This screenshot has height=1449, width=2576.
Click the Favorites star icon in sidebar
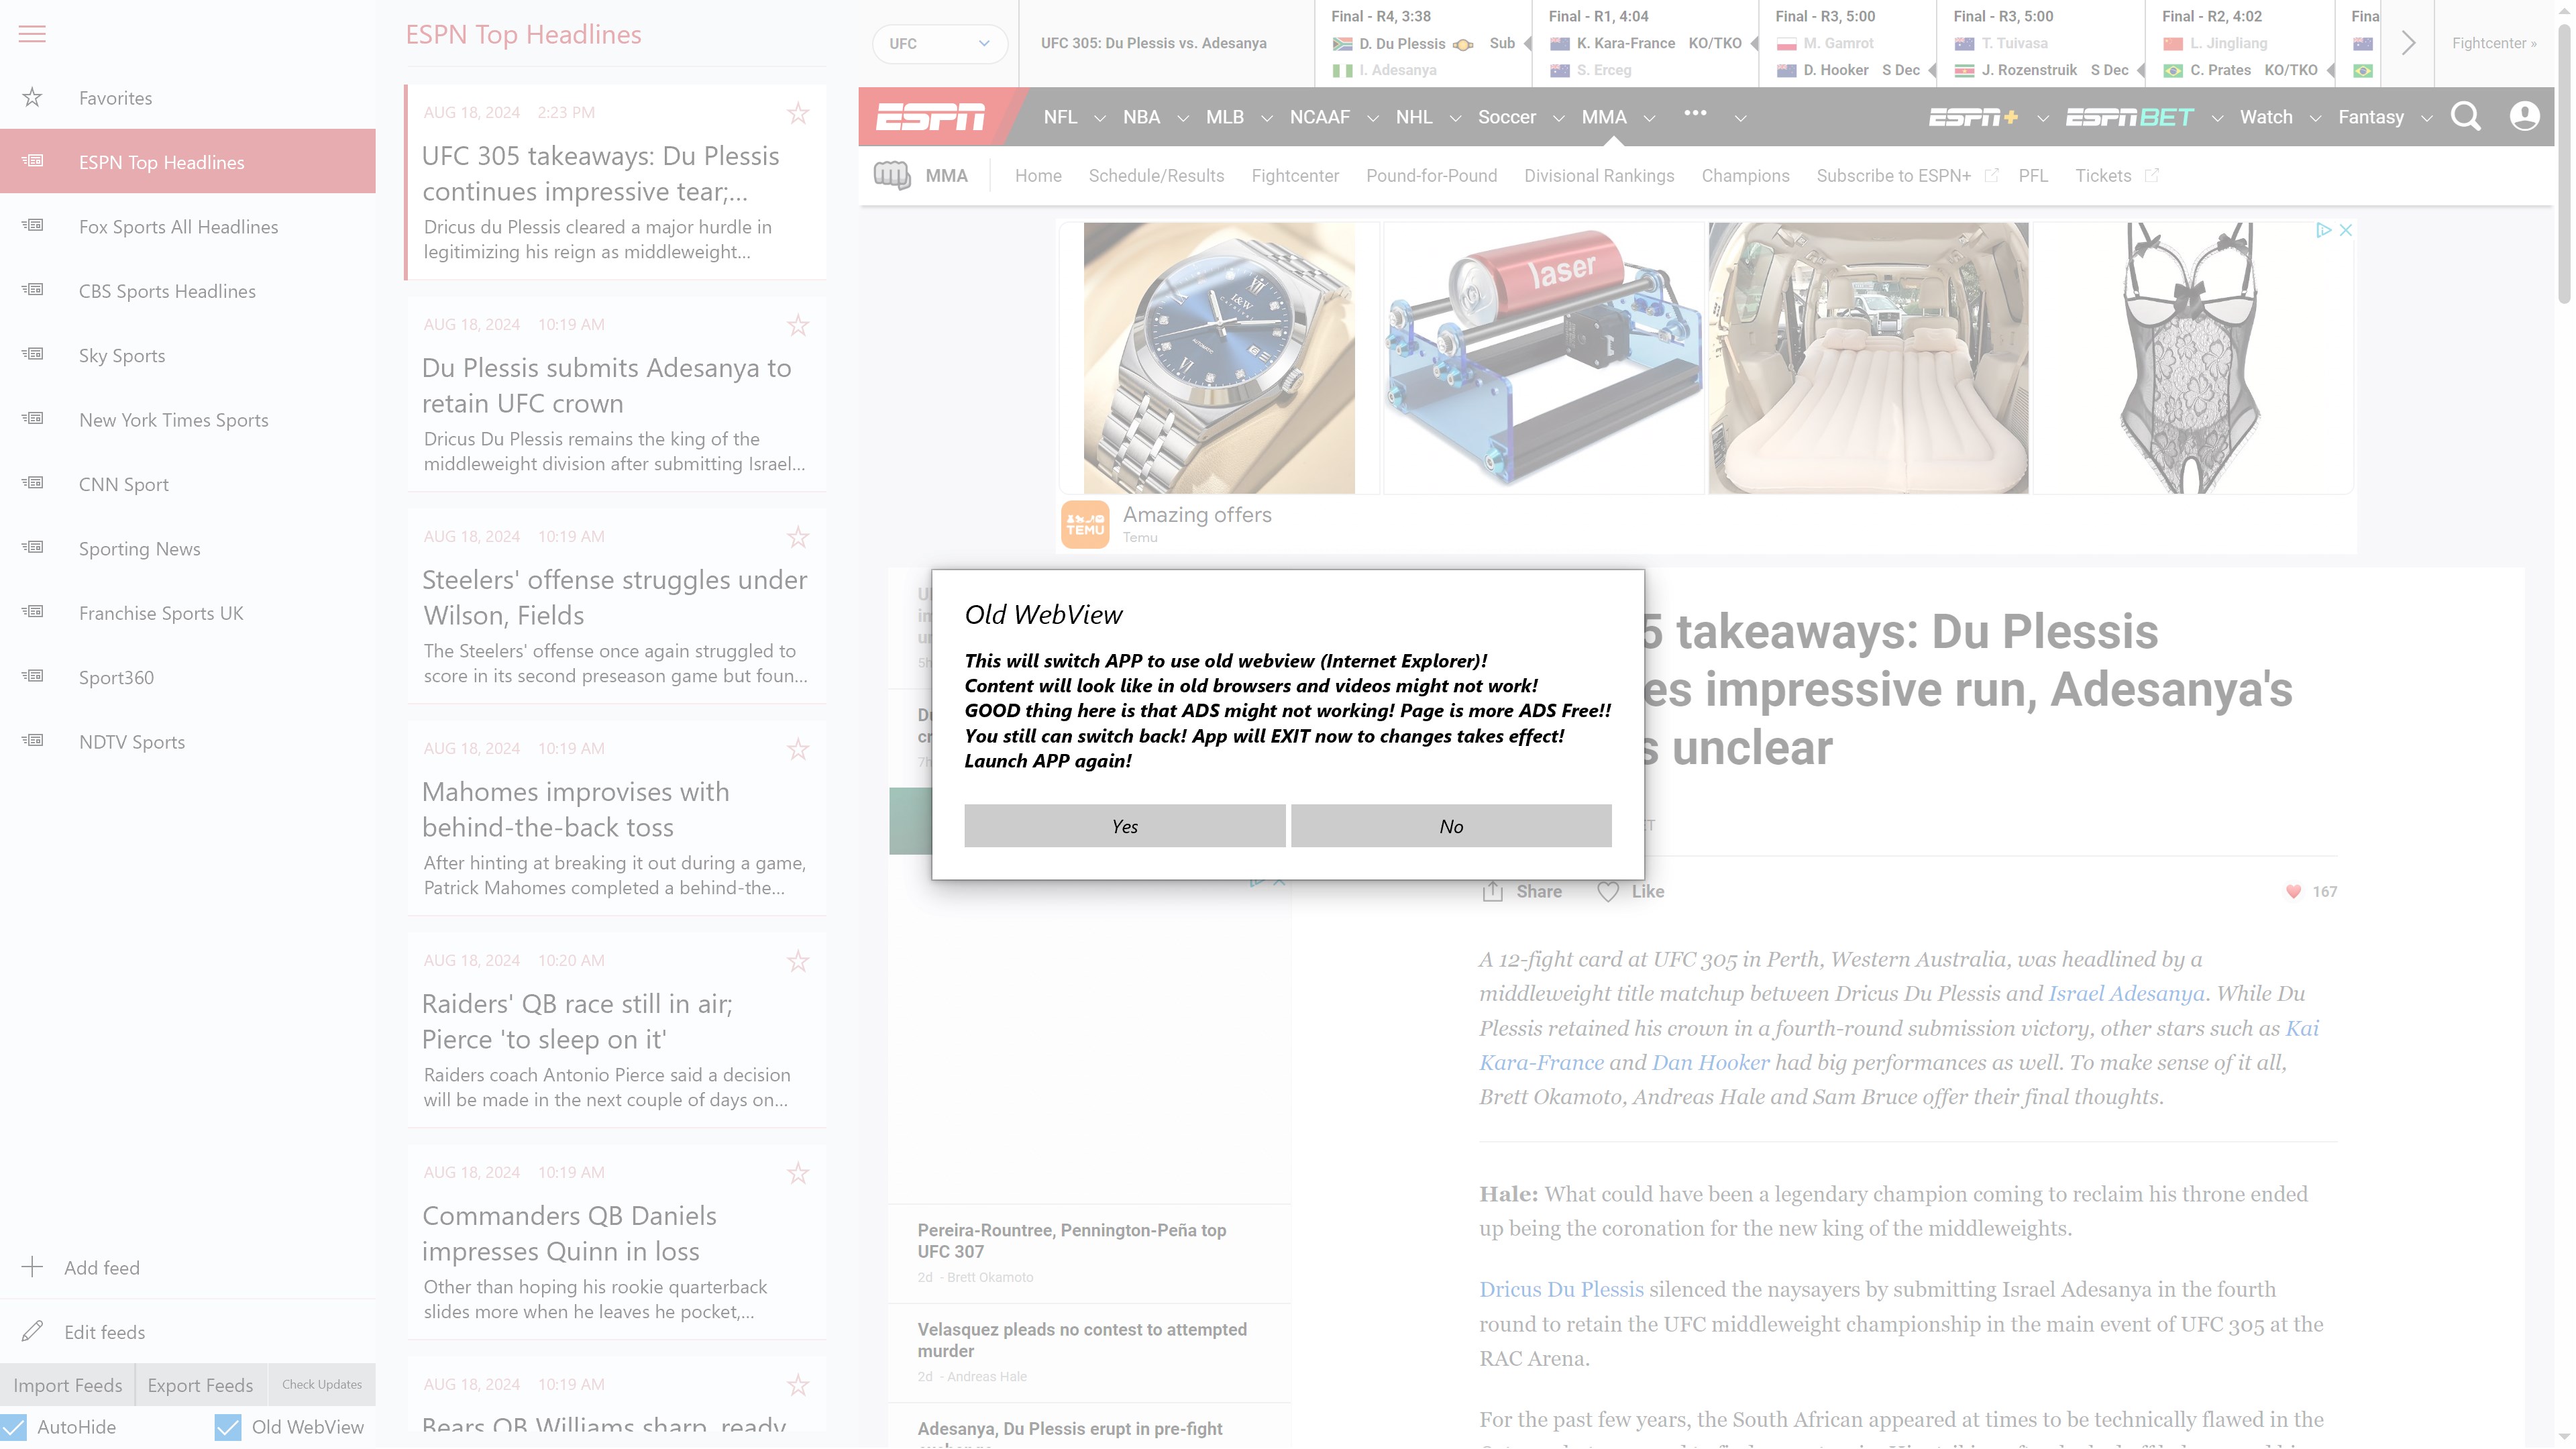click(32, 97)
